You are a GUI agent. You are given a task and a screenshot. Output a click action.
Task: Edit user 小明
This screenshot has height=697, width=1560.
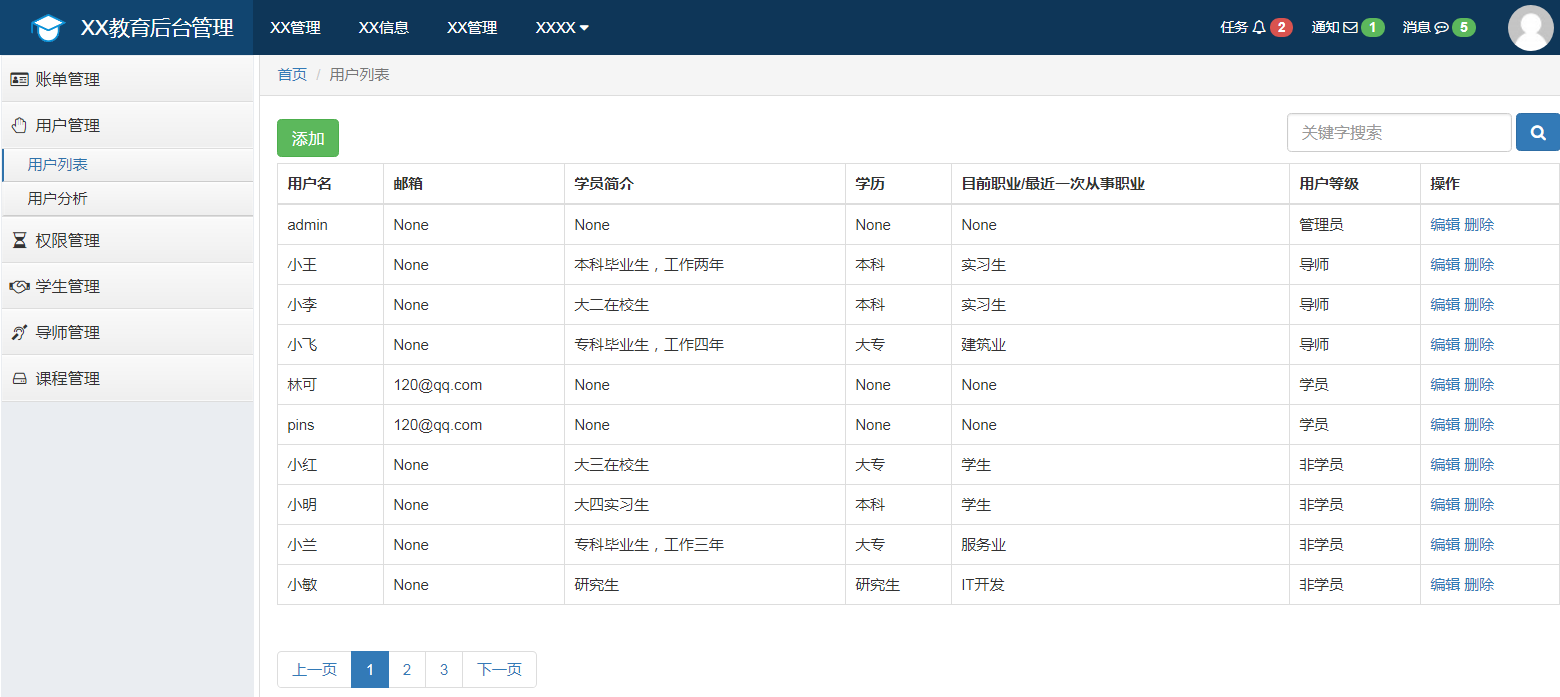[x=1445, y=505]
